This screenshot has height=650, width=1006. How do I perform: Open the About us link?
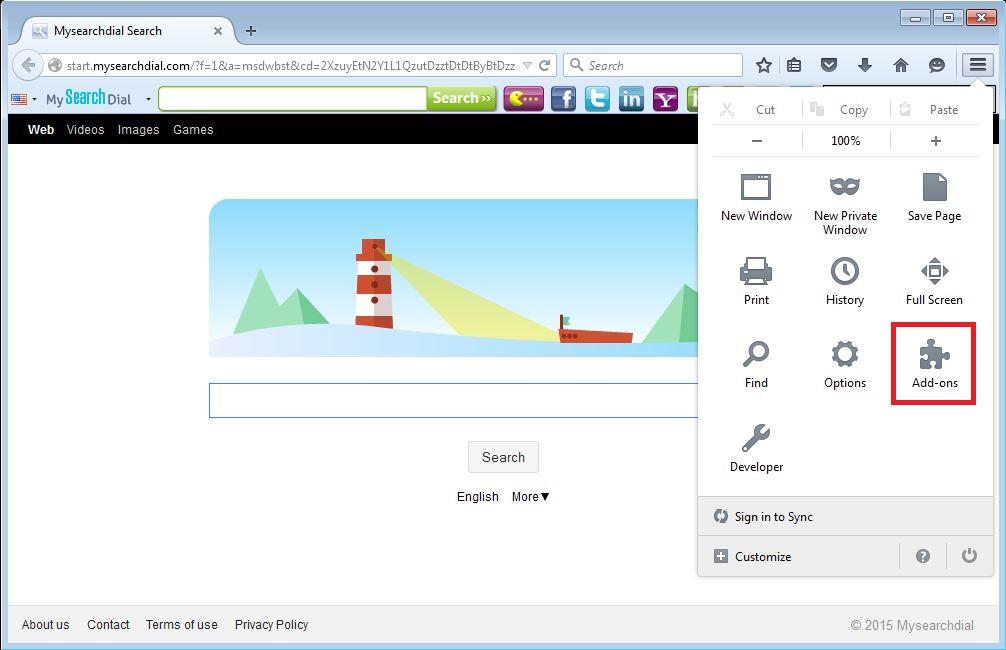[x=46, y=624]
